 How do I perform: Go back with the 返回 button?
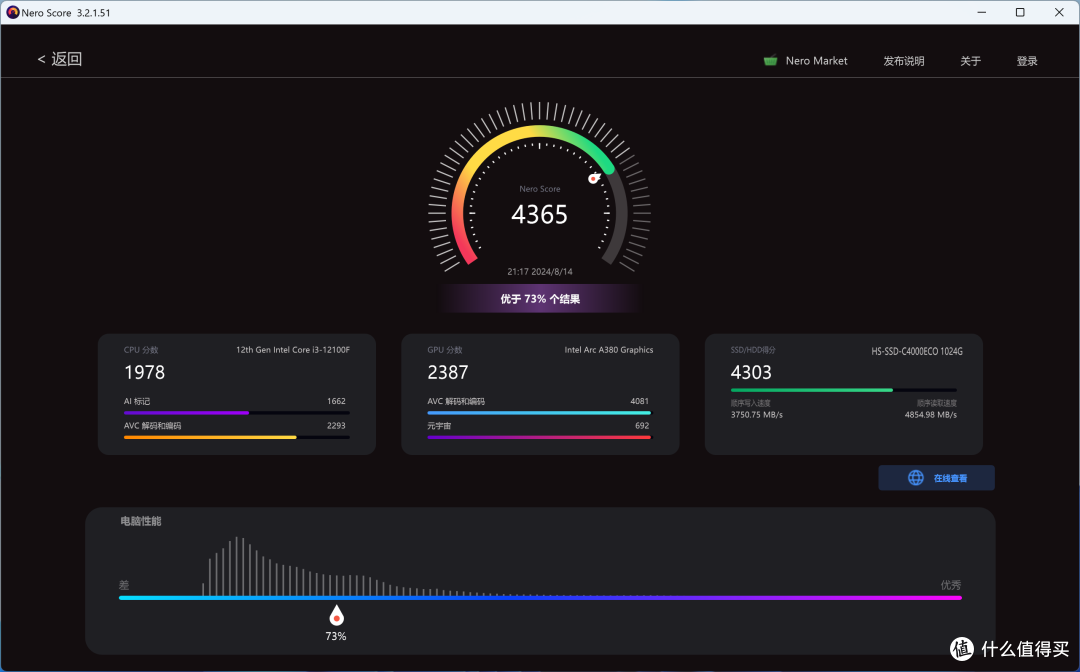coord(59,59)
